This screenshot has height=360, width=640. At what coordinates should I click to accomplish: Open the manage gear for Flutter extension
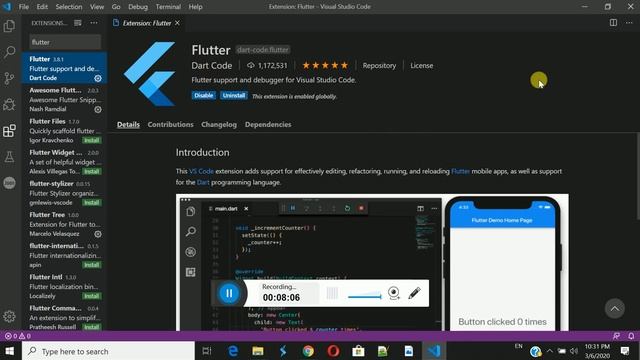click(x=98, y=78)
